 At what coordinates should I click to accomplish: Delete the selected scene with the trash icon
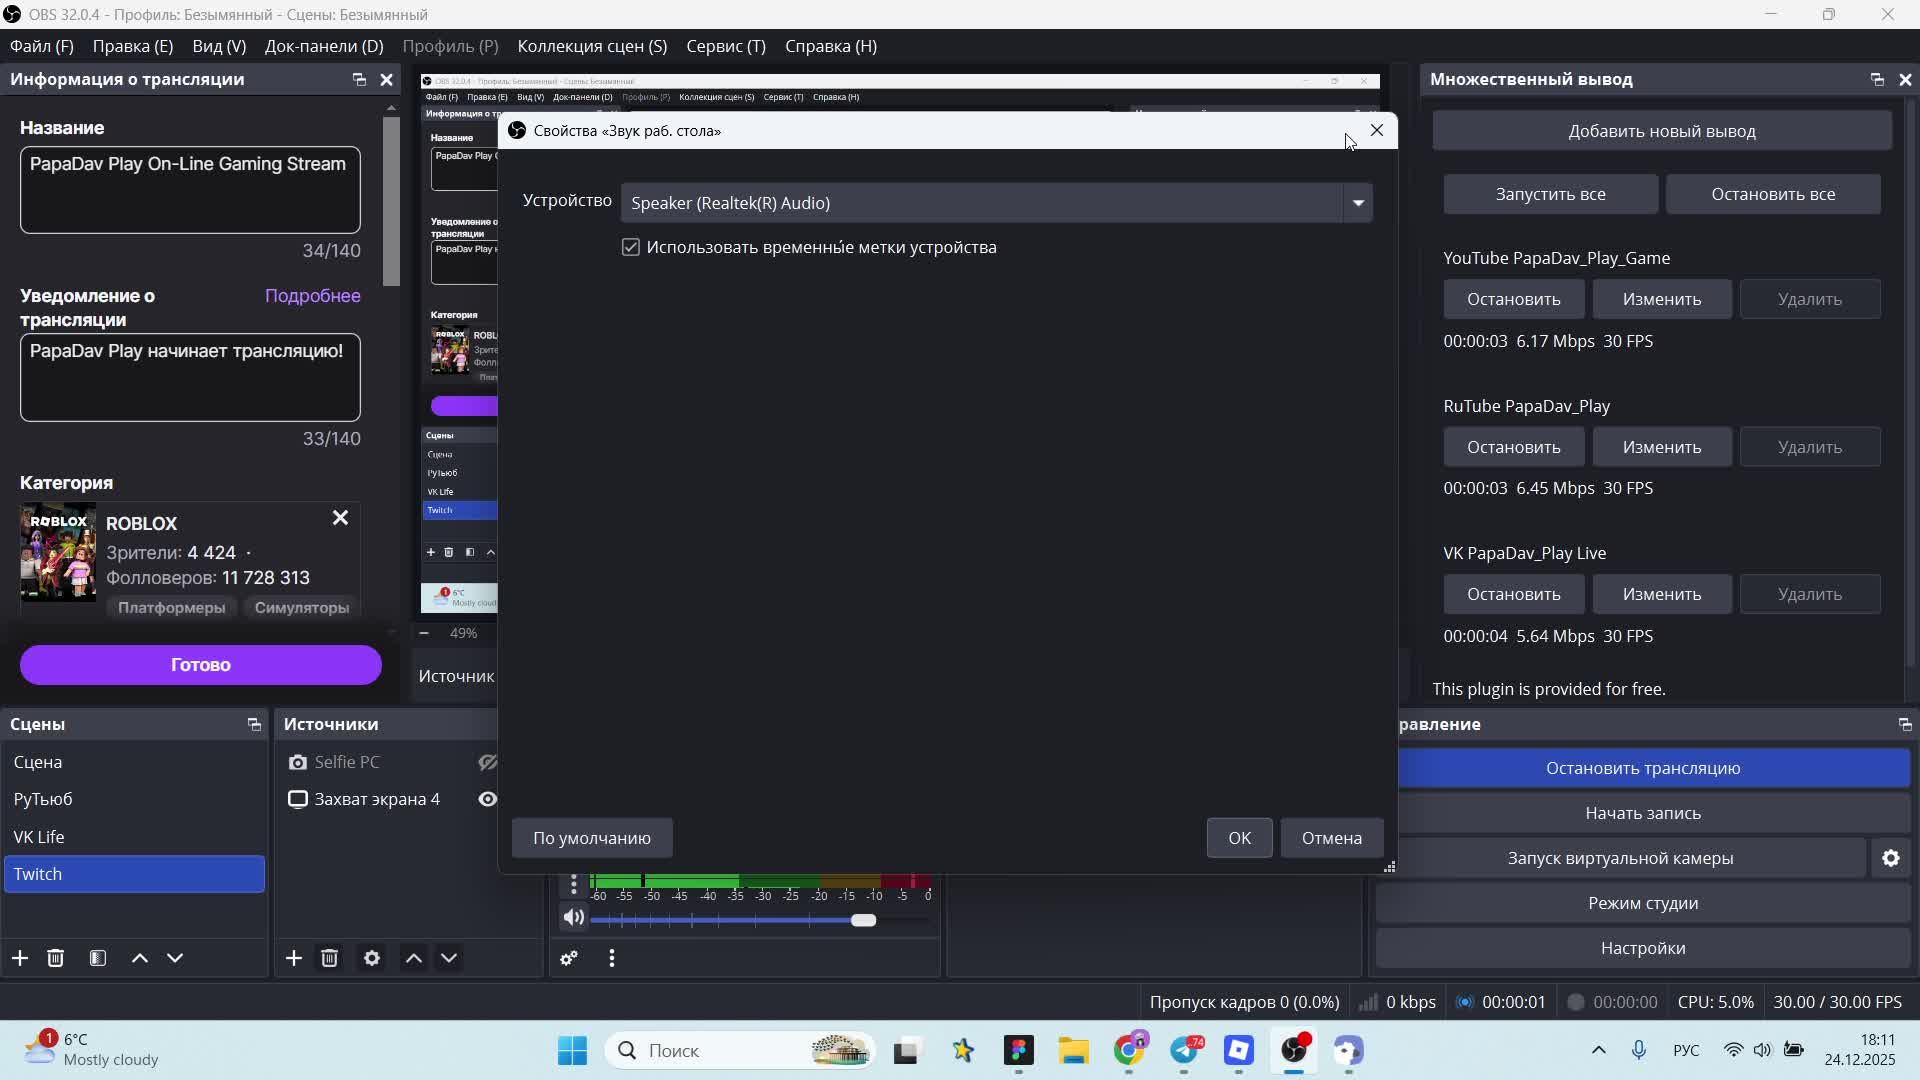pyautogui.click(x=56, y=958)
